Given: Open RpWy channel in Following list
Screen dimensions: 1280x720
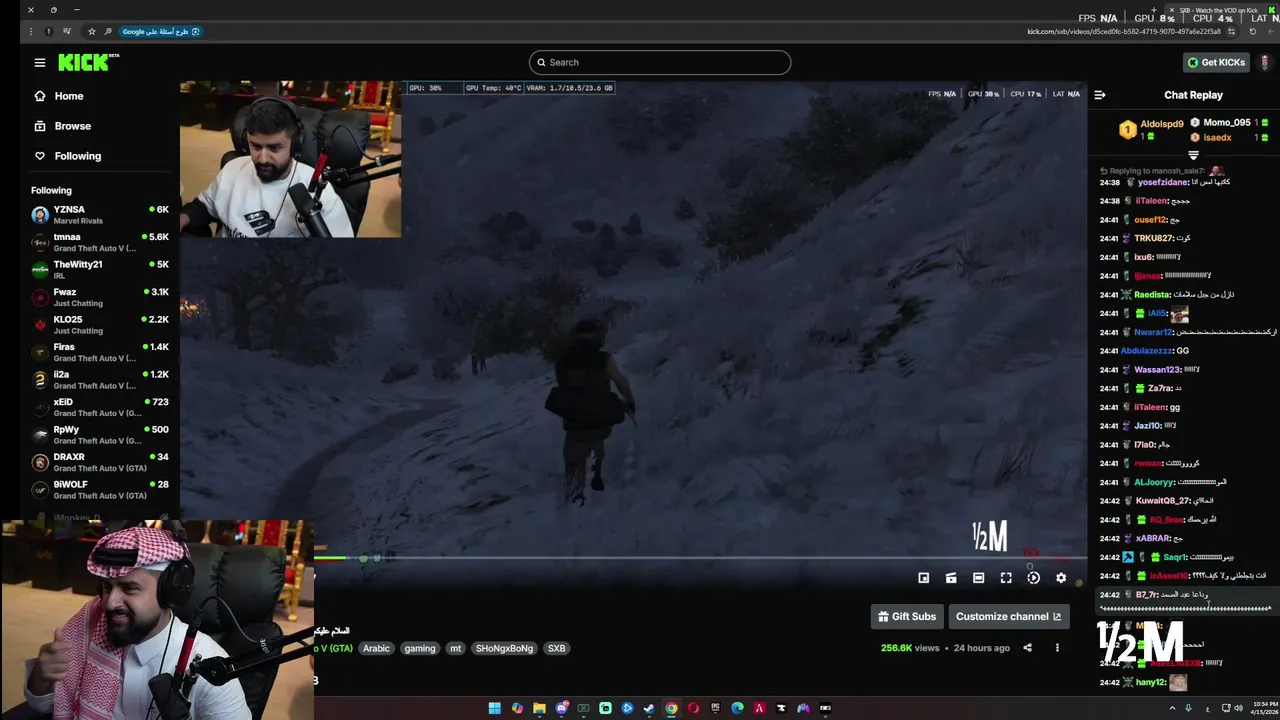Looking at the screenshot, I should click(x=100, y=435).
